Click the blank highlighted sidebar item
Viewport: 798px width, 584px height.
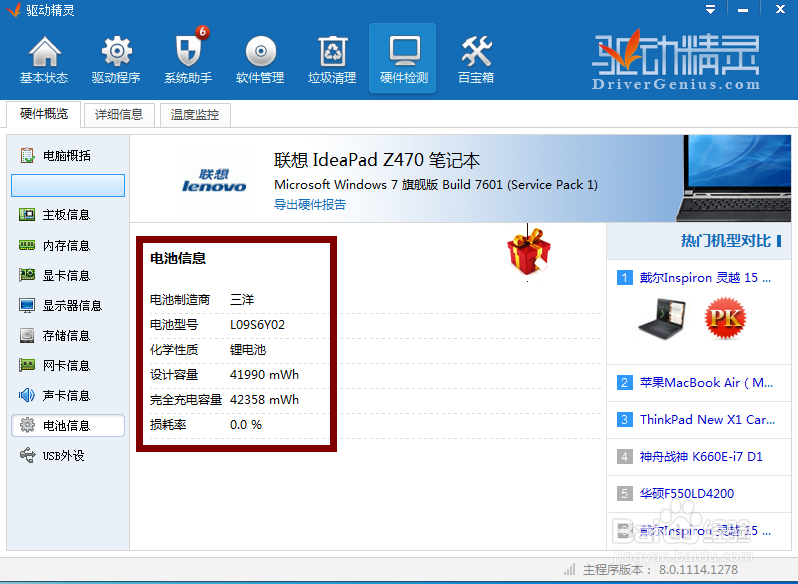point(68,185)
